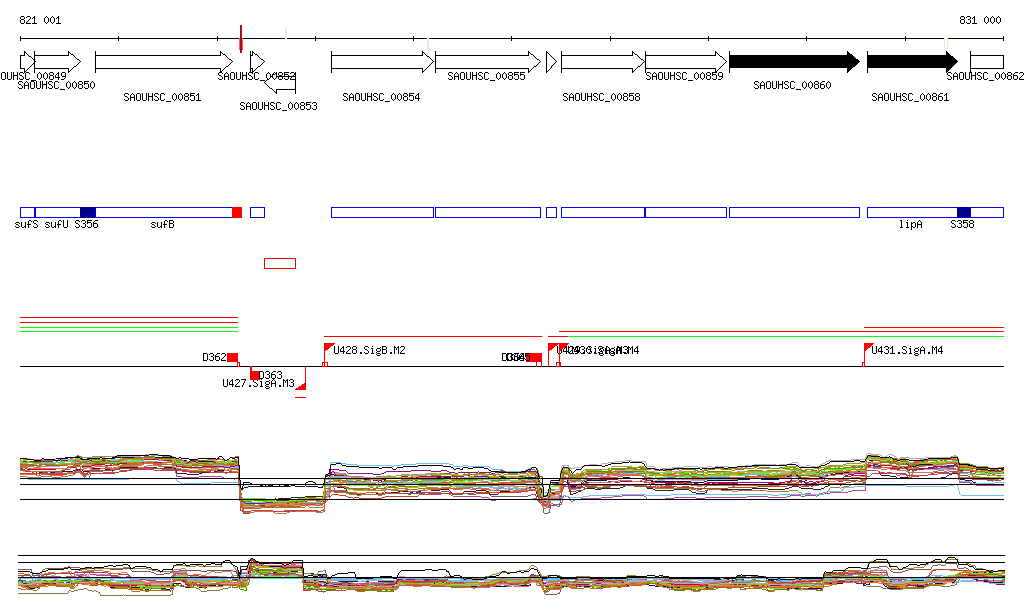
Task: Click the filled dark blue S356 segment
Action: click(x=88, y=212)
